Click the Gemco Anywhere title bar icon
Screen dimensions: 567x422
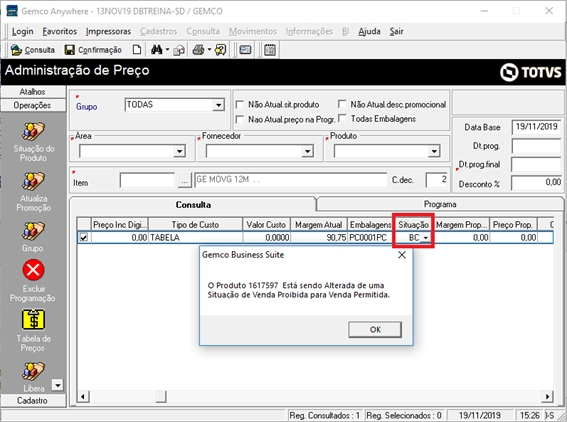(12, 11)
